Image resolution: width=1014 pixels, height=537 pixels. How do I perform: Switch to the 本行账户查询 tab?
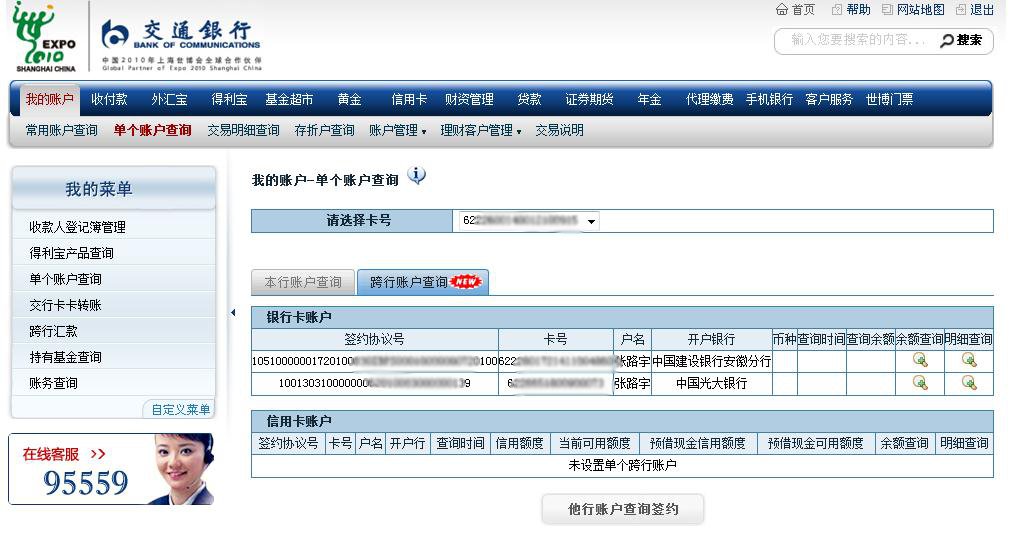(x=303, y=282)
